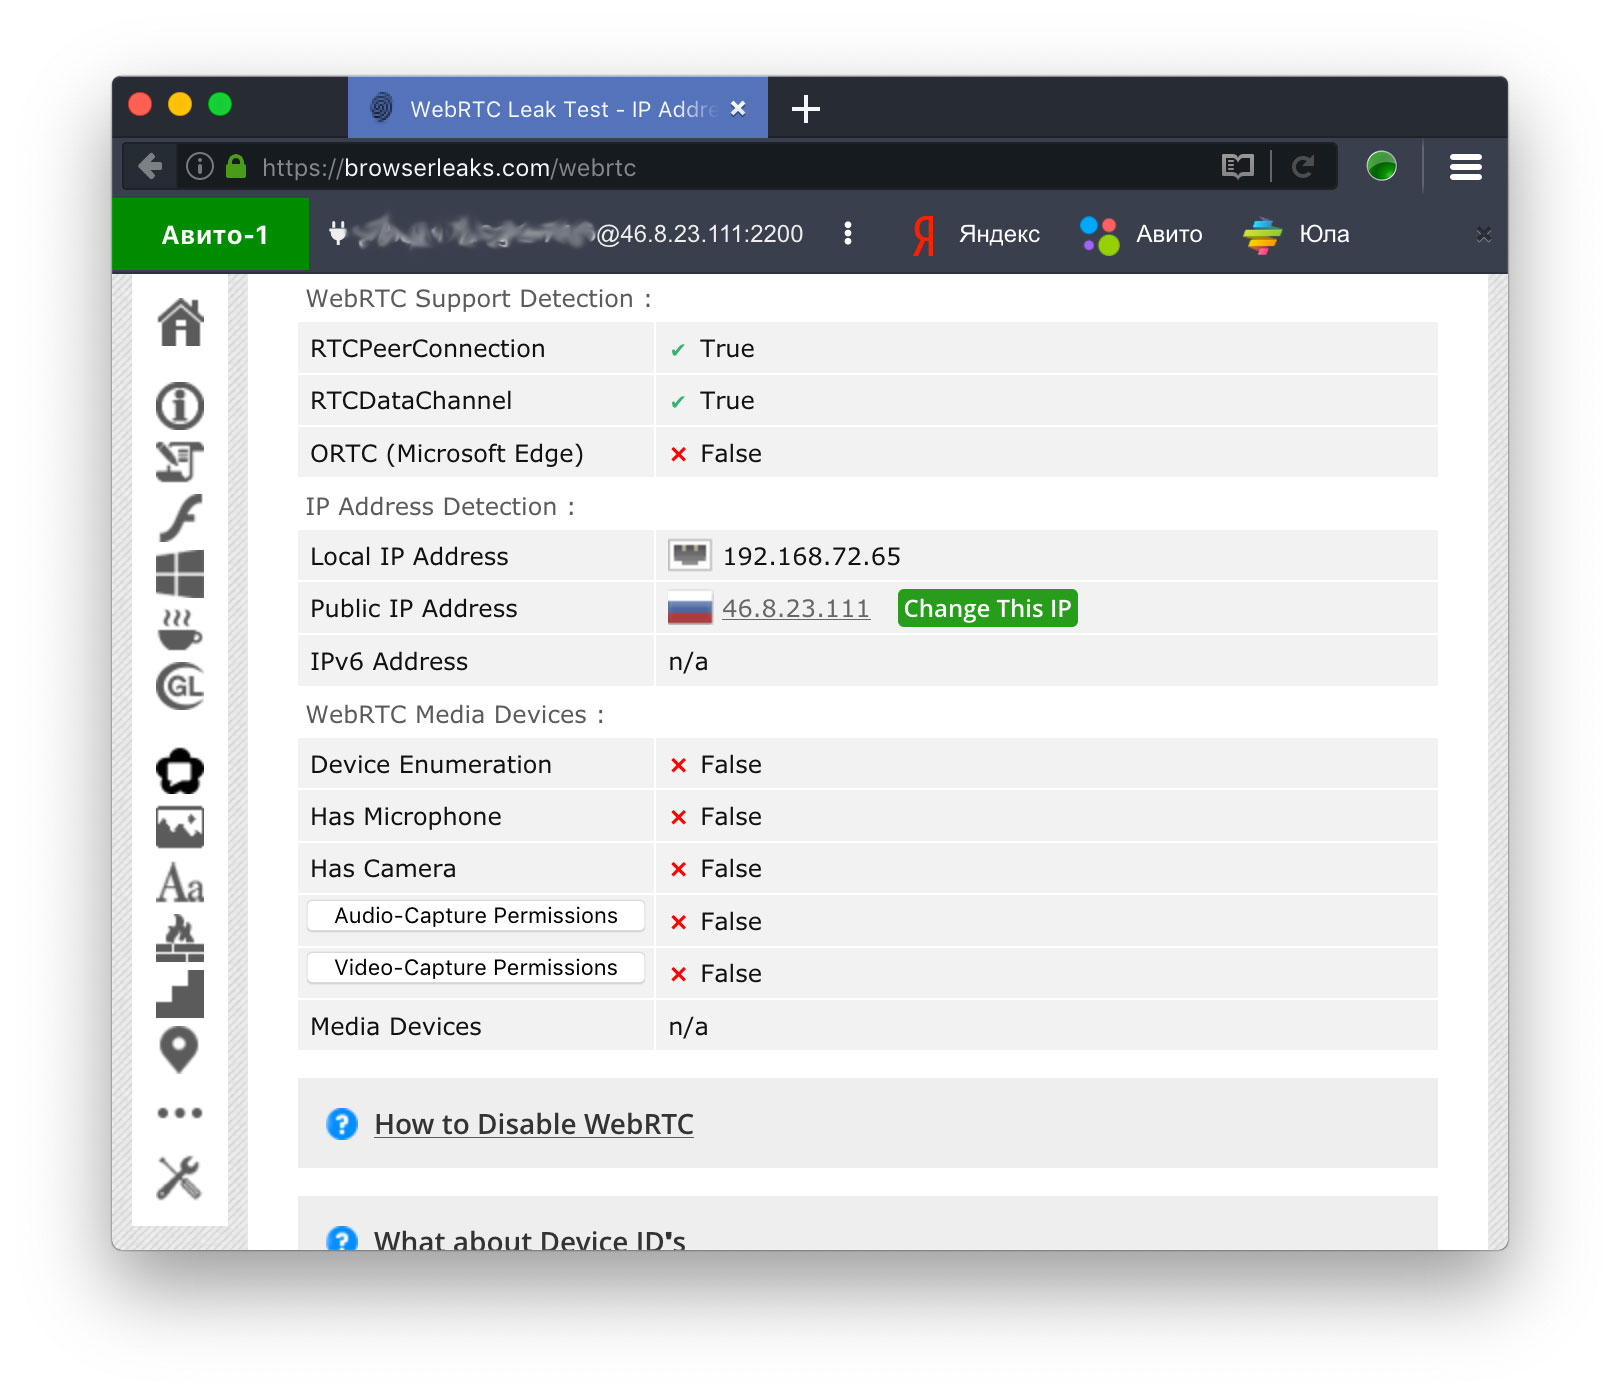This screenshot has width=1620, height=1398.
Task: Open the Авито bookmark
Action: click(1141, 234)
